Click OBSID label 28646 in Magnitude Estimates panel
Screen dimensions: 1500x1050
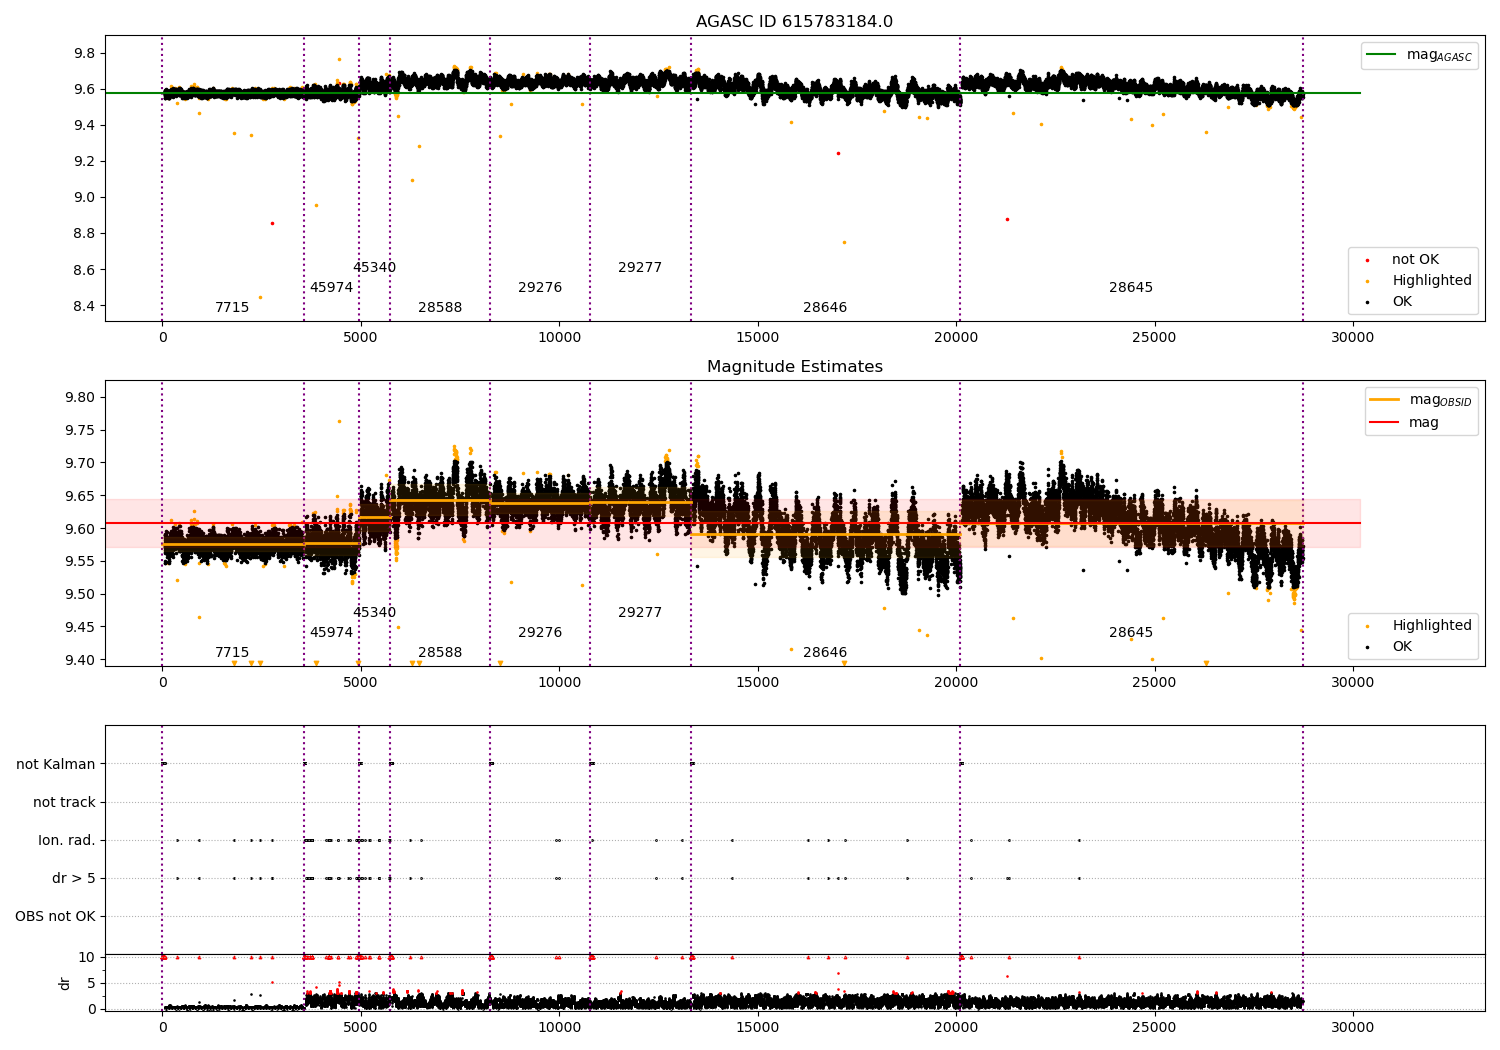click(x=825, y=653)
